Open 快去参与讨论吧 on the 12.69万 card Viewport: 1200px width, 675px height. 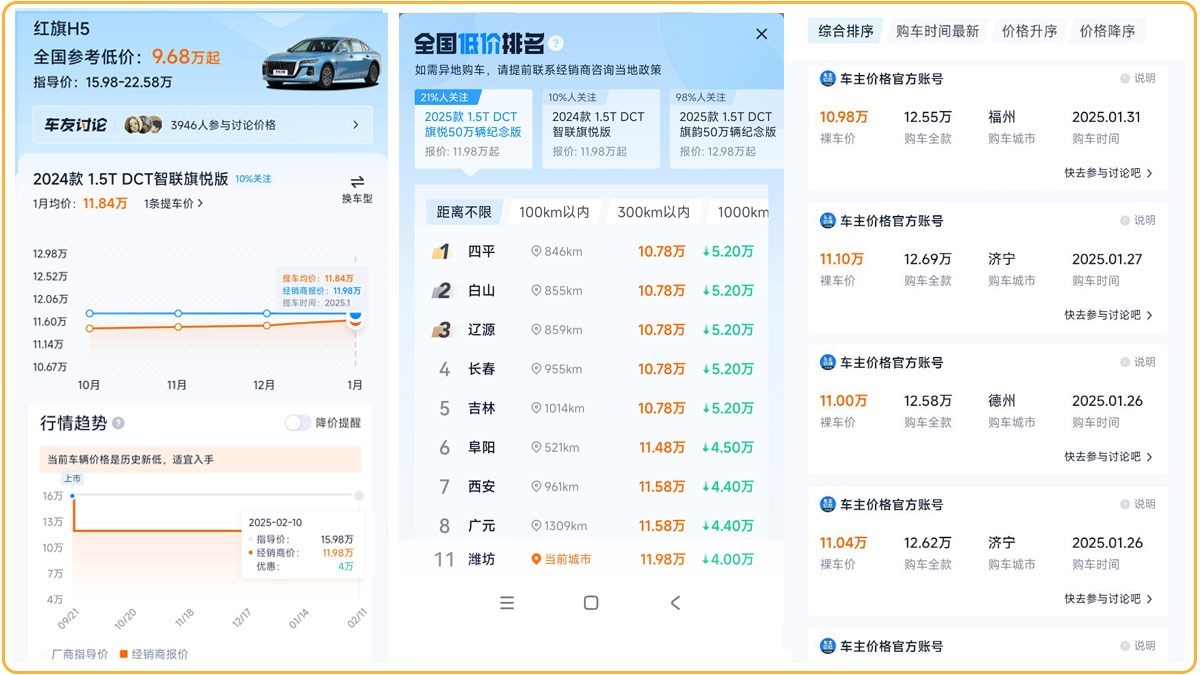[1108, 315]
